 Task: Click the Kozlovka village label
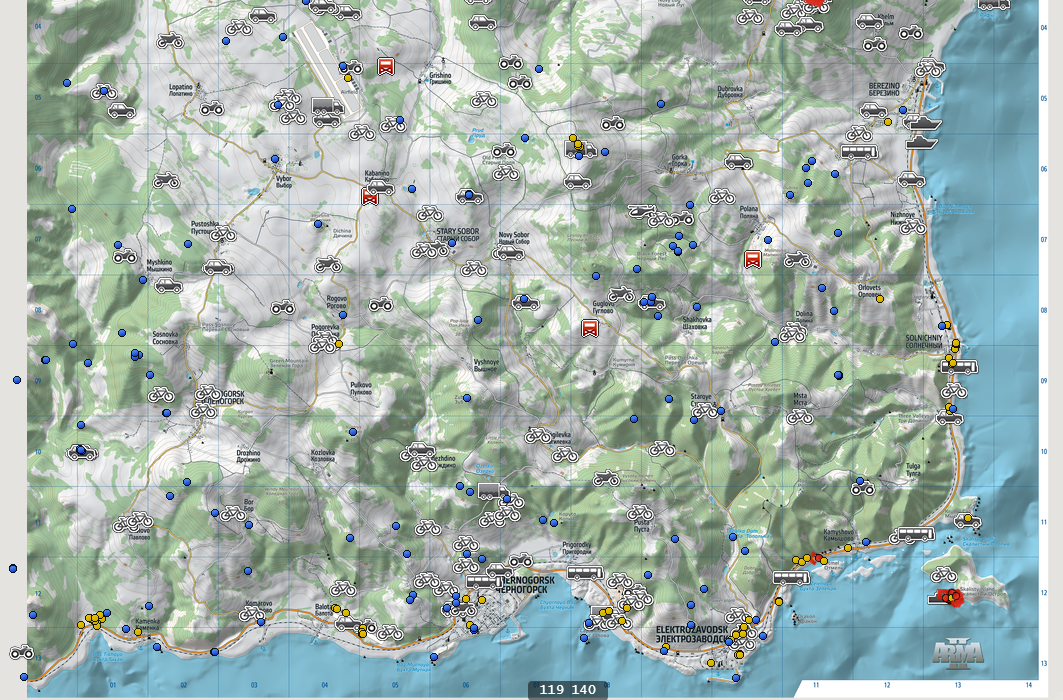(x=323, y=455)
